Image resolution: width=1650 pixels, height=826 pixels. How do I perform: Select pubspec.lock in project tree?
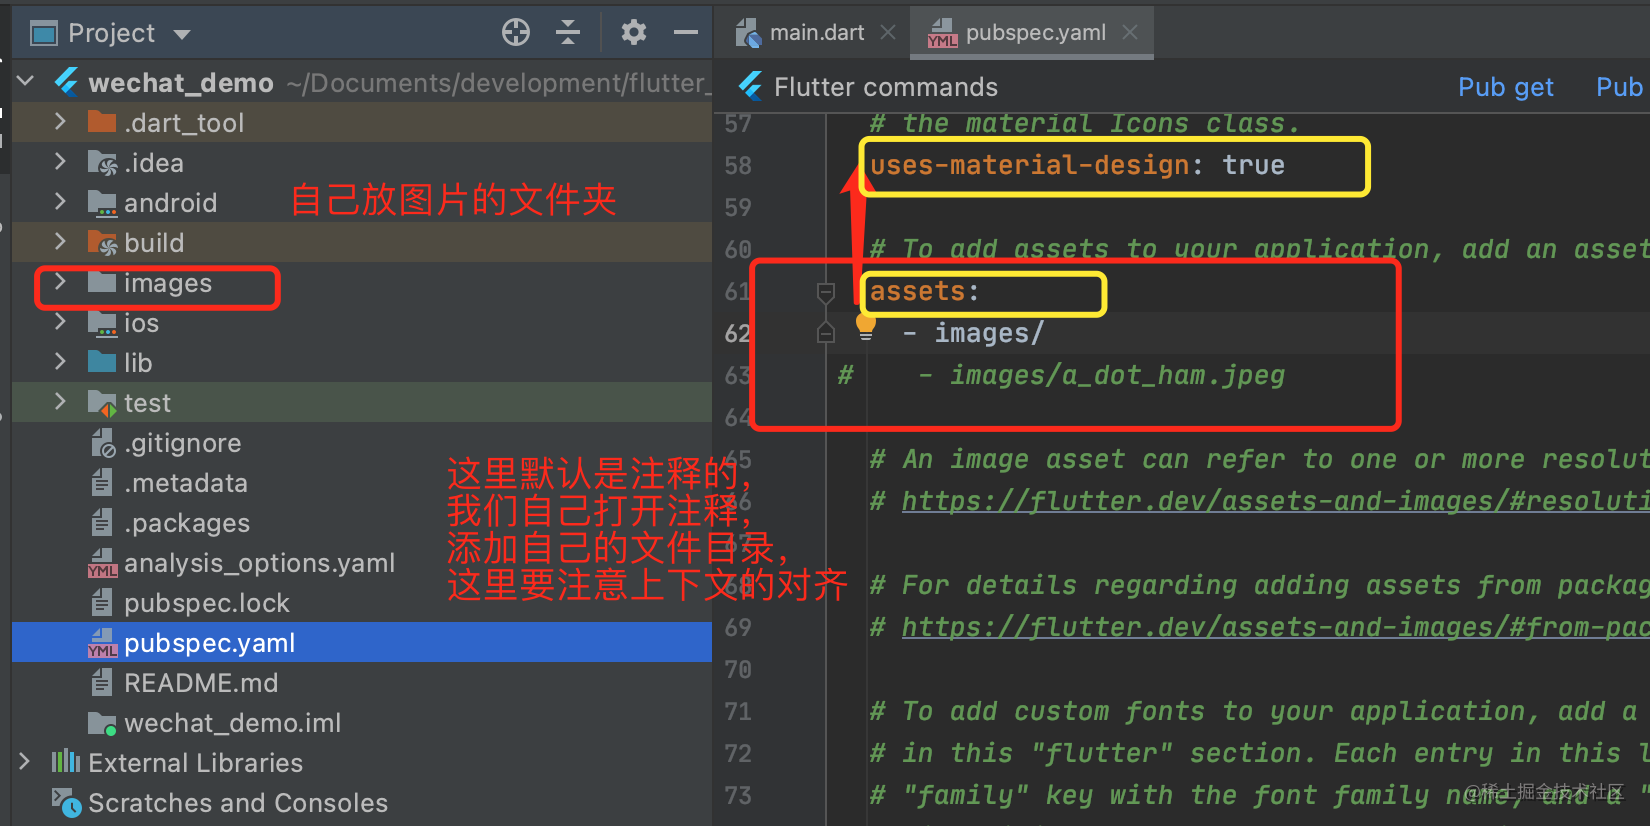click(206, 603)
